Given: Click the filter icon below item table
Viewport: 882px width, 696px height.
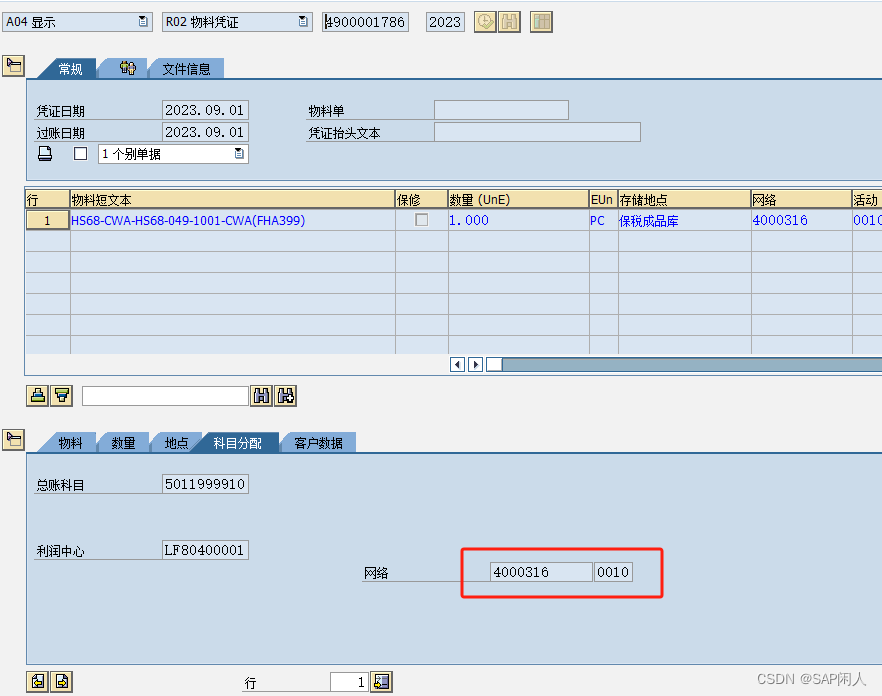Looking at the screenshot, I should tap(62, 396).
